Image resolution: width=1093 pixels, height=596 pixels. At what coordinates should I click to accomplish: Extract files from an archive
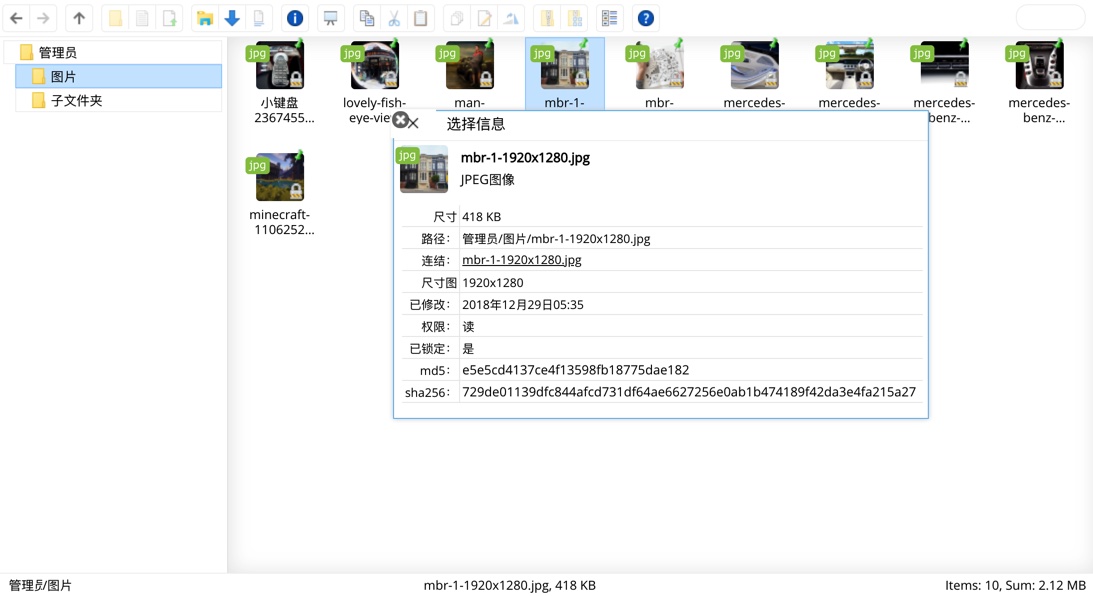tap(548, 18)
